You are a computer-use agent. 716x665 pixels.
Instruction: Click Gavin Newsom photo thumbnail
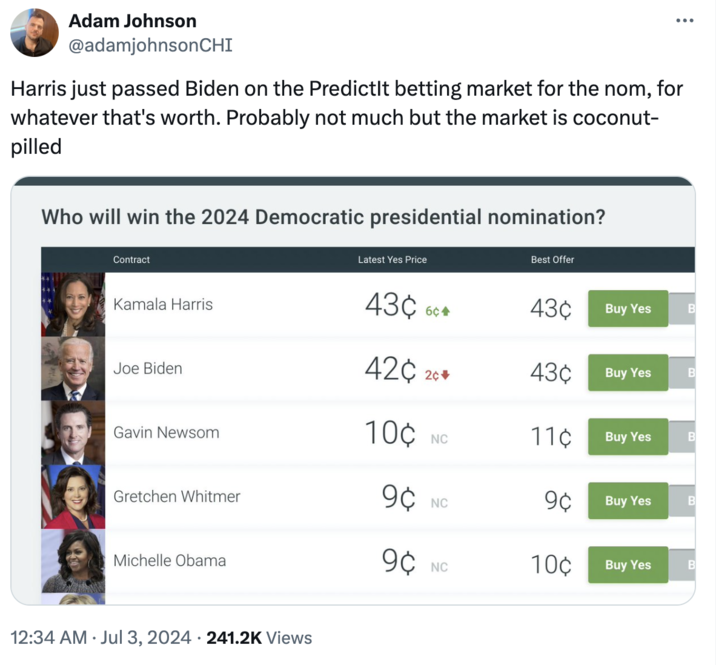73,433
